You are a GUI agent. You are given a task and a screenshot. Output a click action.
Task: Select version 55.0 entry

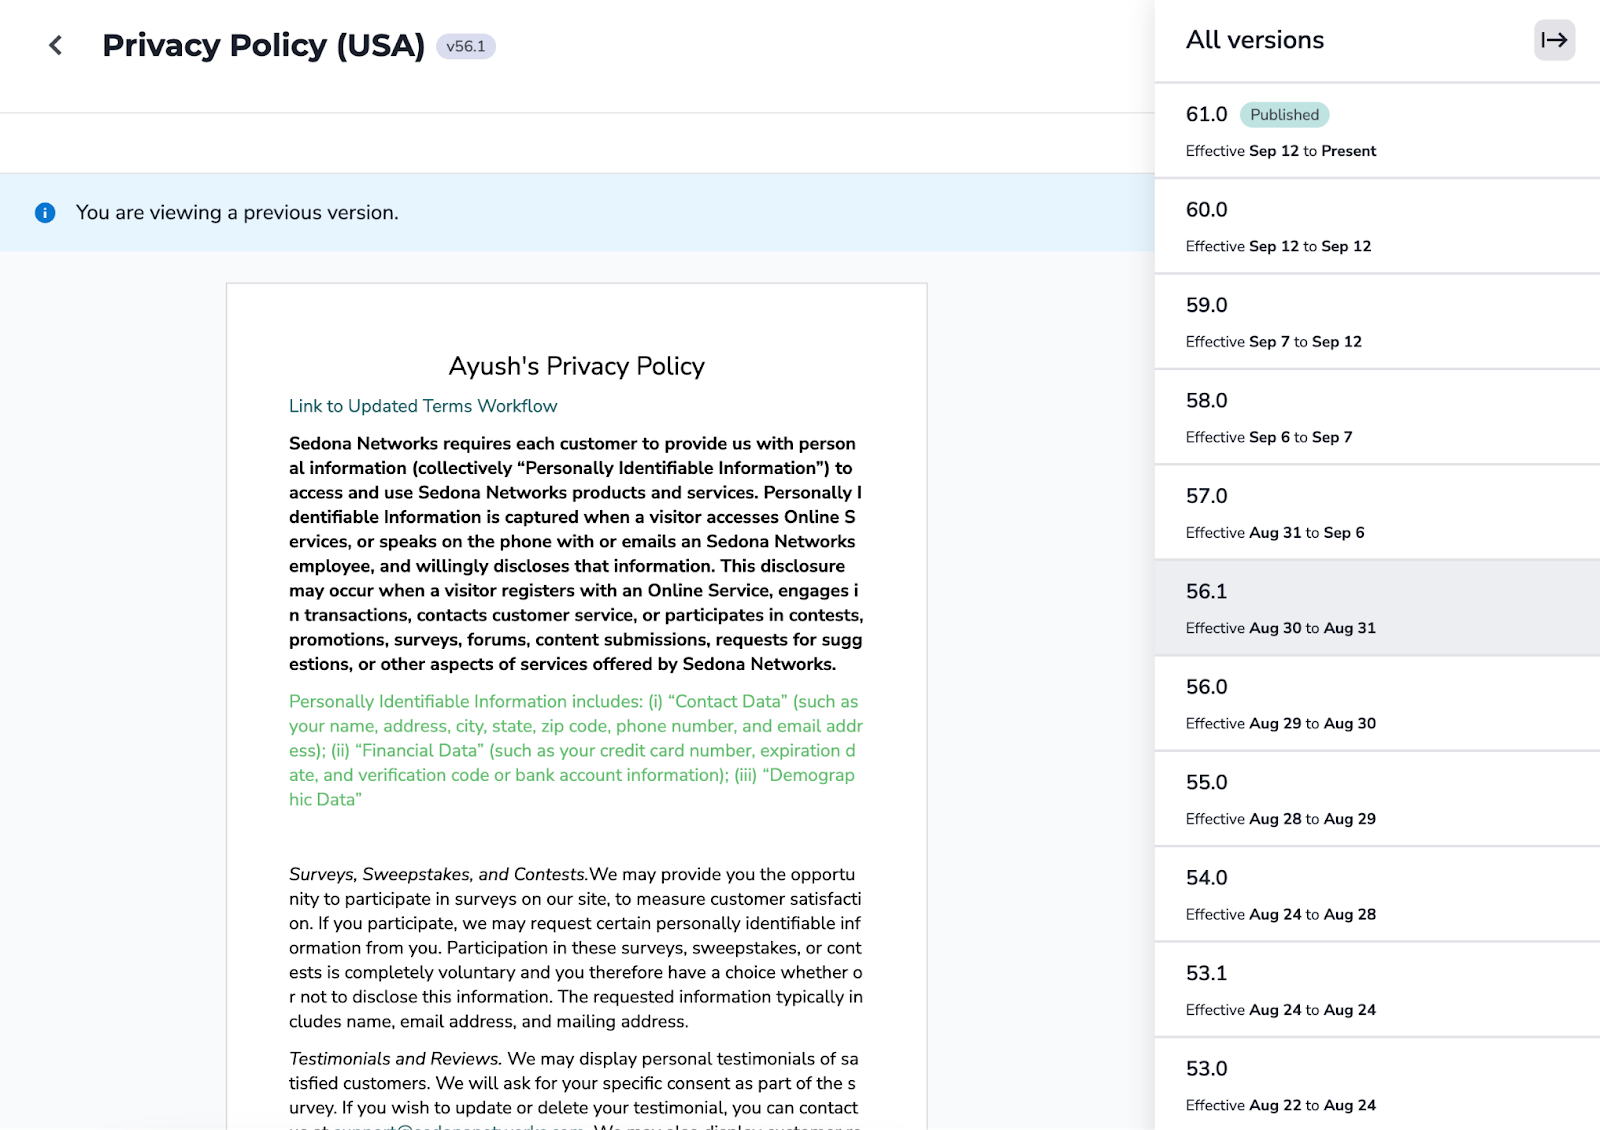tap(1377, 800)
